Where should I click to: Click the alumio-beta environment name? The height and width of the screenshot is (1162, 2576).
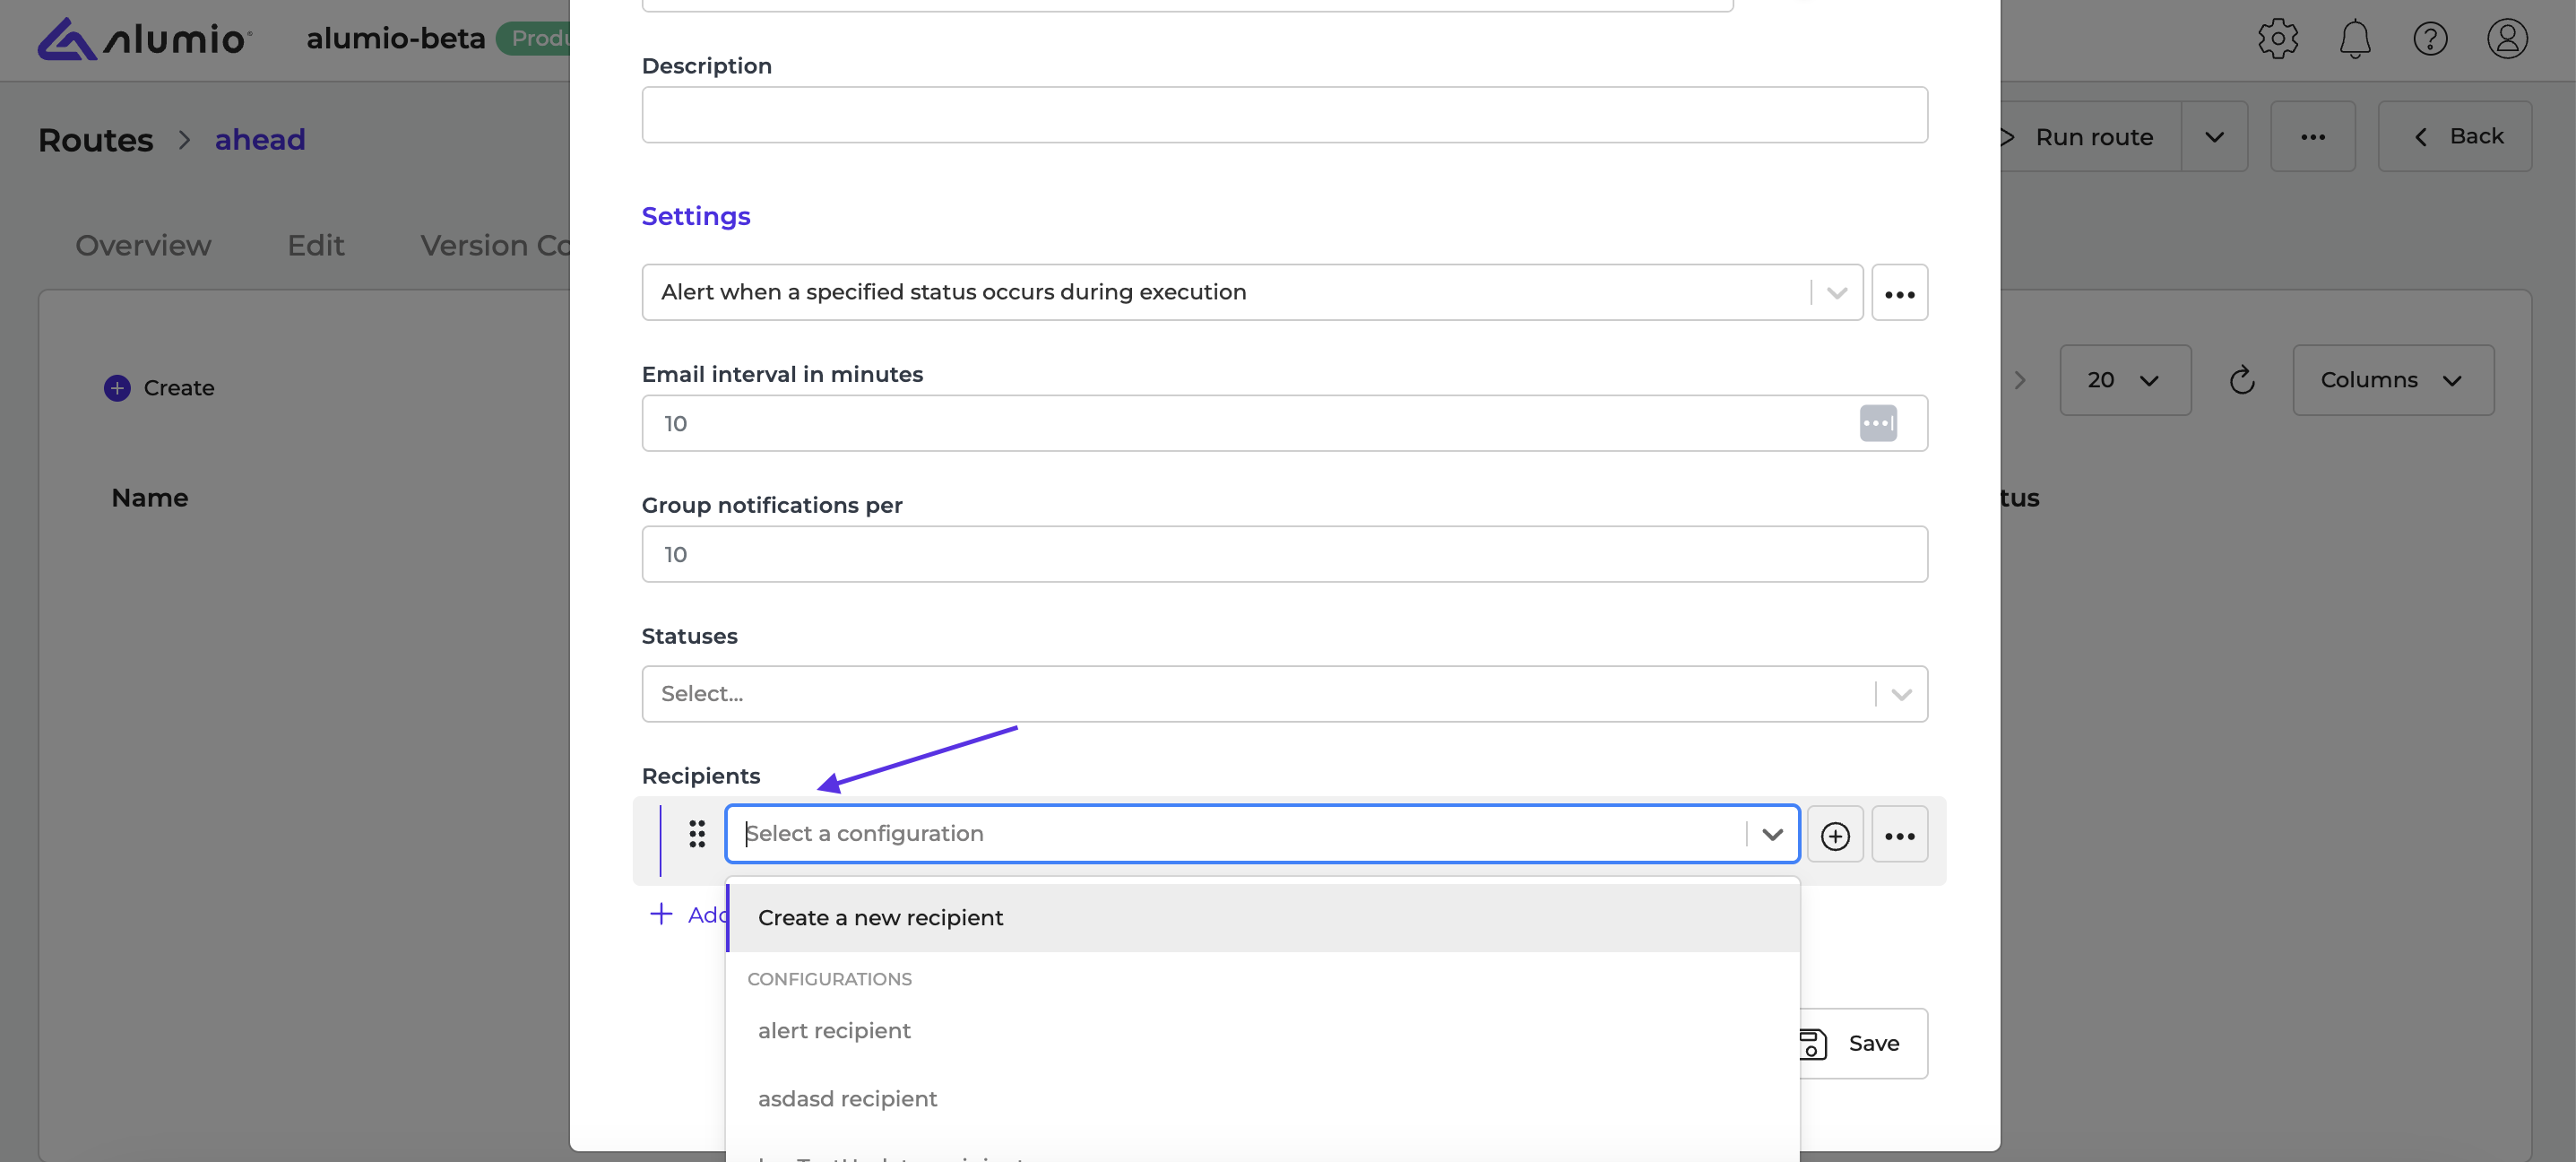click(396, 39)
